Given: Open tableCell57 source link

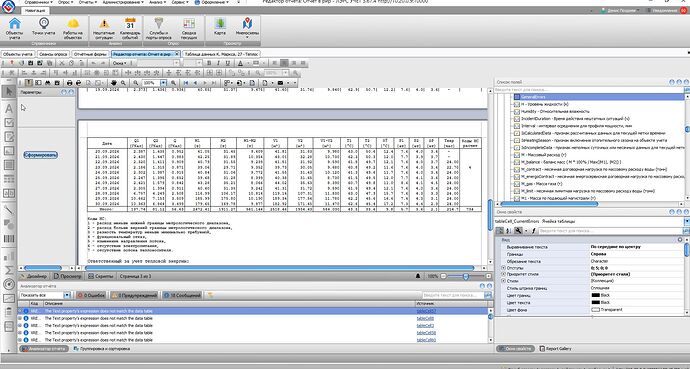Looking at the screenshot, I should click(426, 311).
